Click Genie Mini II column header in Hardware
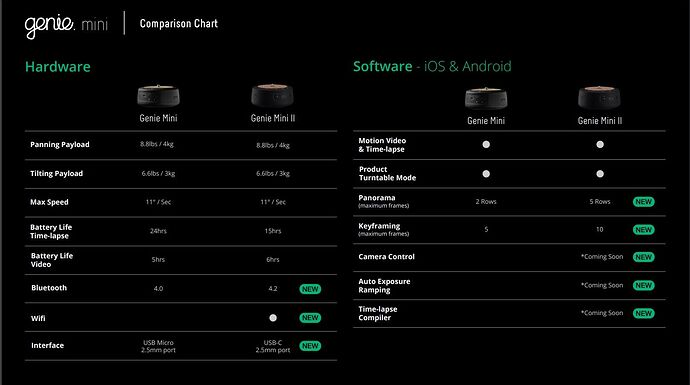 click(x=273, y=118)
